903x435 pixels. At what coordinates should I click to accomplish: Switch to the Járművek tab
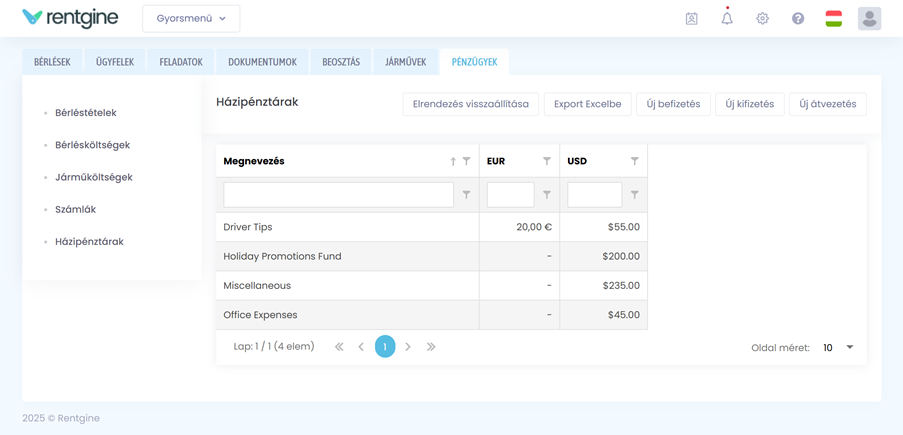tap(406, 62)
